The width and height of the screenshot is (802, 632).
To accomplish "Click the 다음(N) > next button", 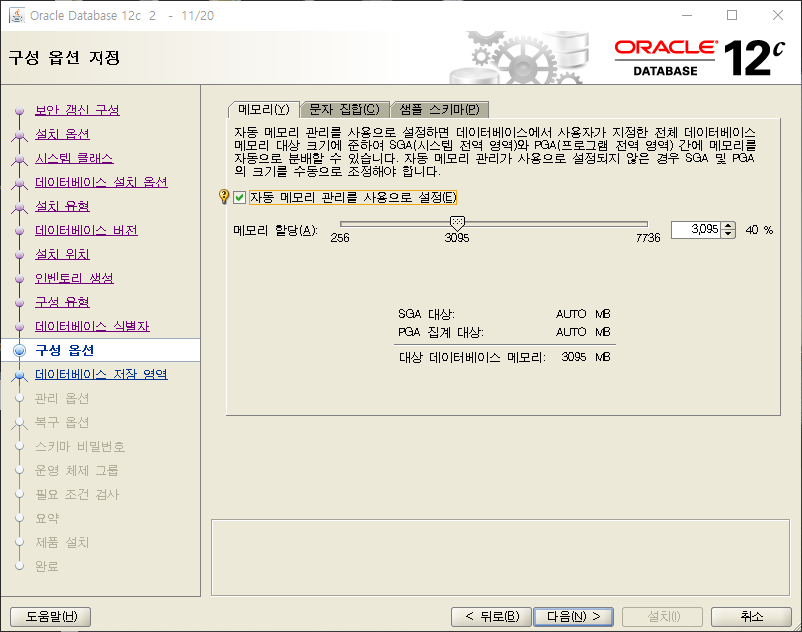I will point(573,617).
